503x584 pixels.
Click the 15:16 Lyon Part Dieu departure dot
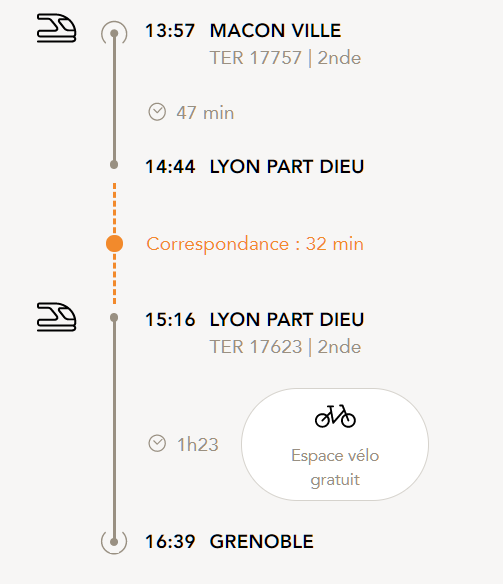pyautogui.click(x=114, y=318)
